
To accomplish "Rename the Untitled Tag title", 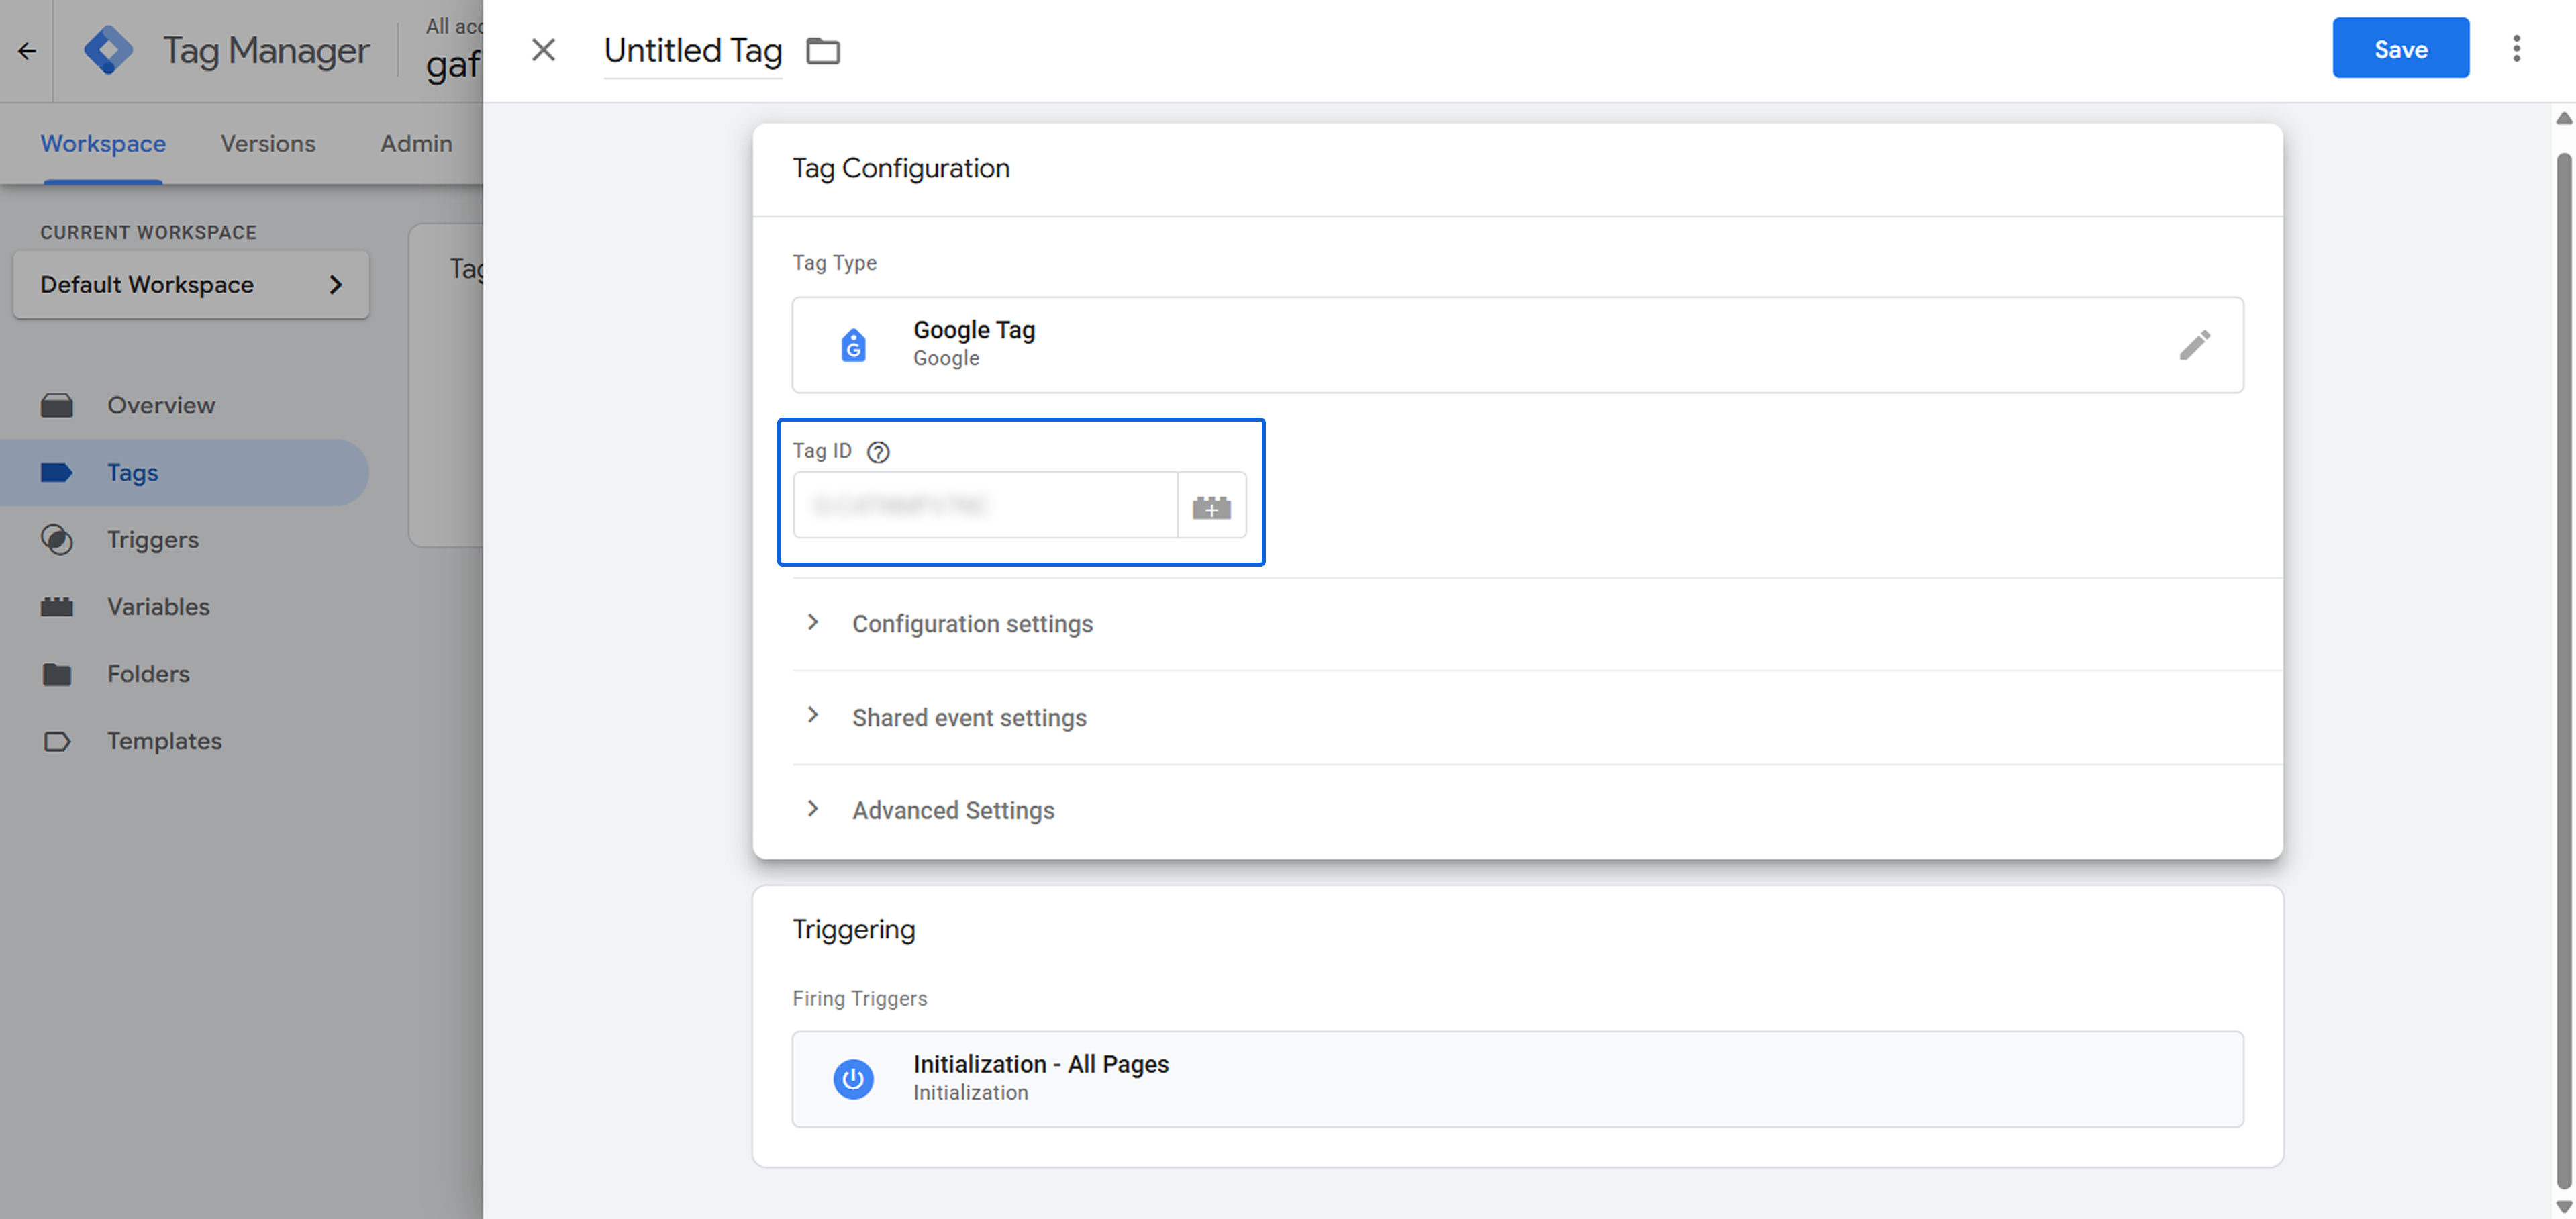I will [693, 50].
